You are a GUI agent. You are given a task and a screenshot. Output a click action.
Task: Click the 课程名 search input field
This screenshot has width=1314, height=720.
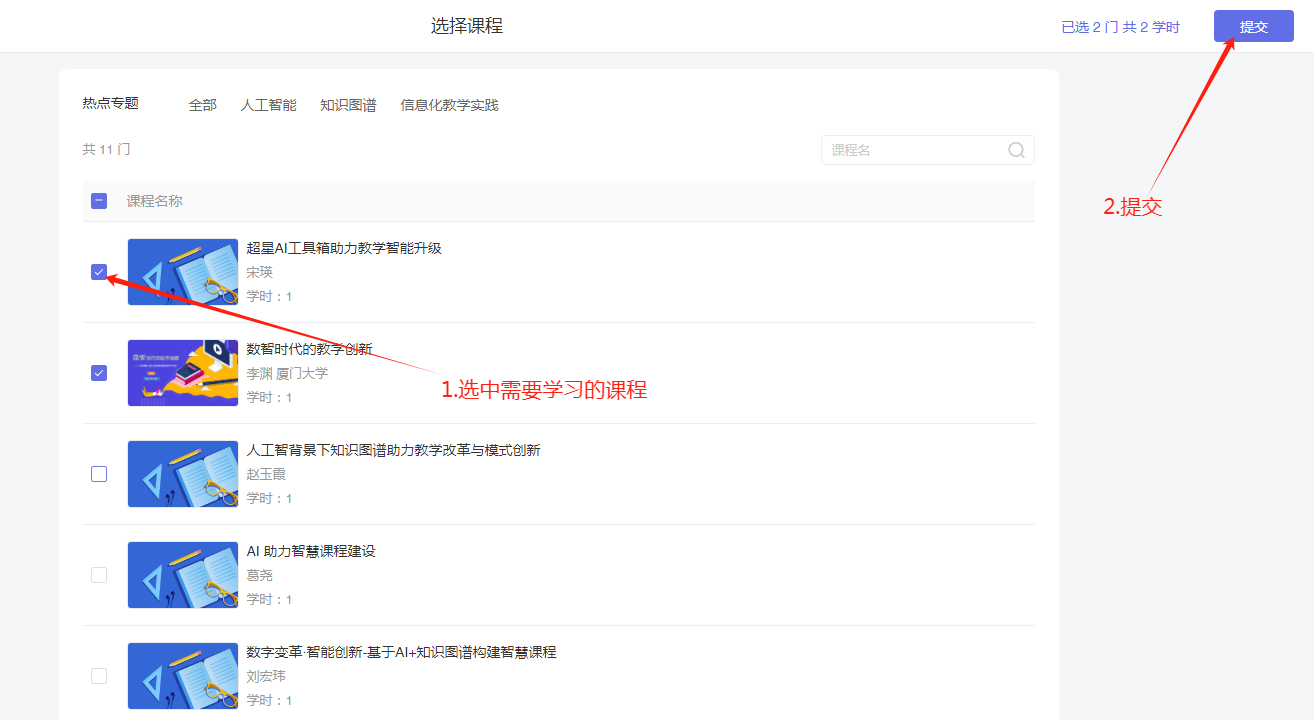point(910,150)
